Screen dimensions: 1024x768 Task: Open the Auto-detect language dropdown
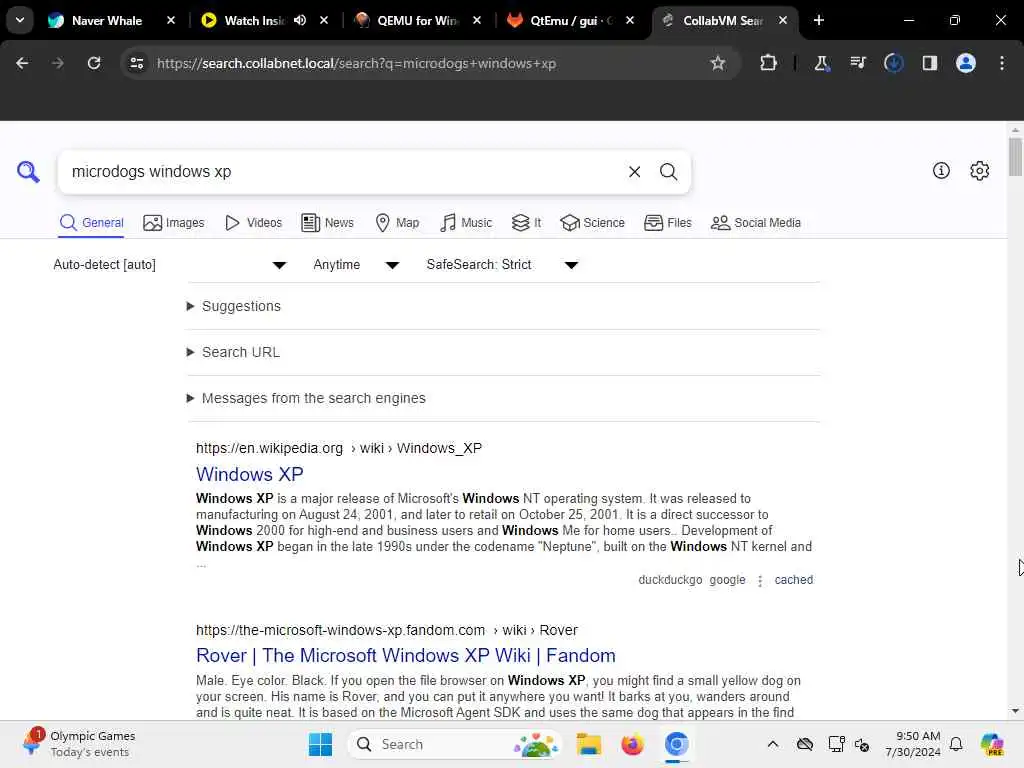pyautogui.click(x=170, y=264)
